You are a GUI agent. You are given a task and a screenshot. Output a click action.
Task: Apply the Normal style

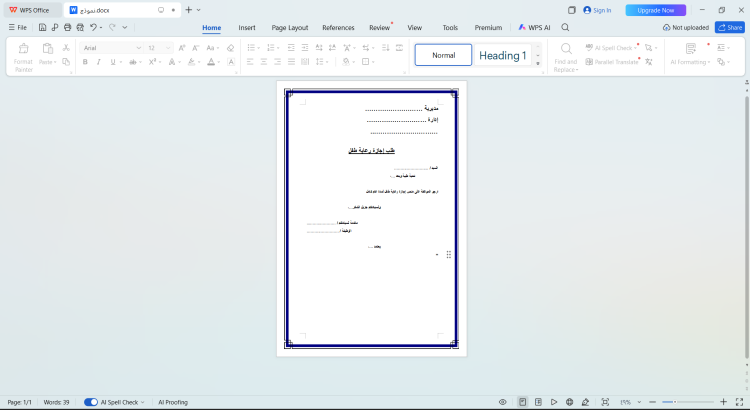point(443,55)
